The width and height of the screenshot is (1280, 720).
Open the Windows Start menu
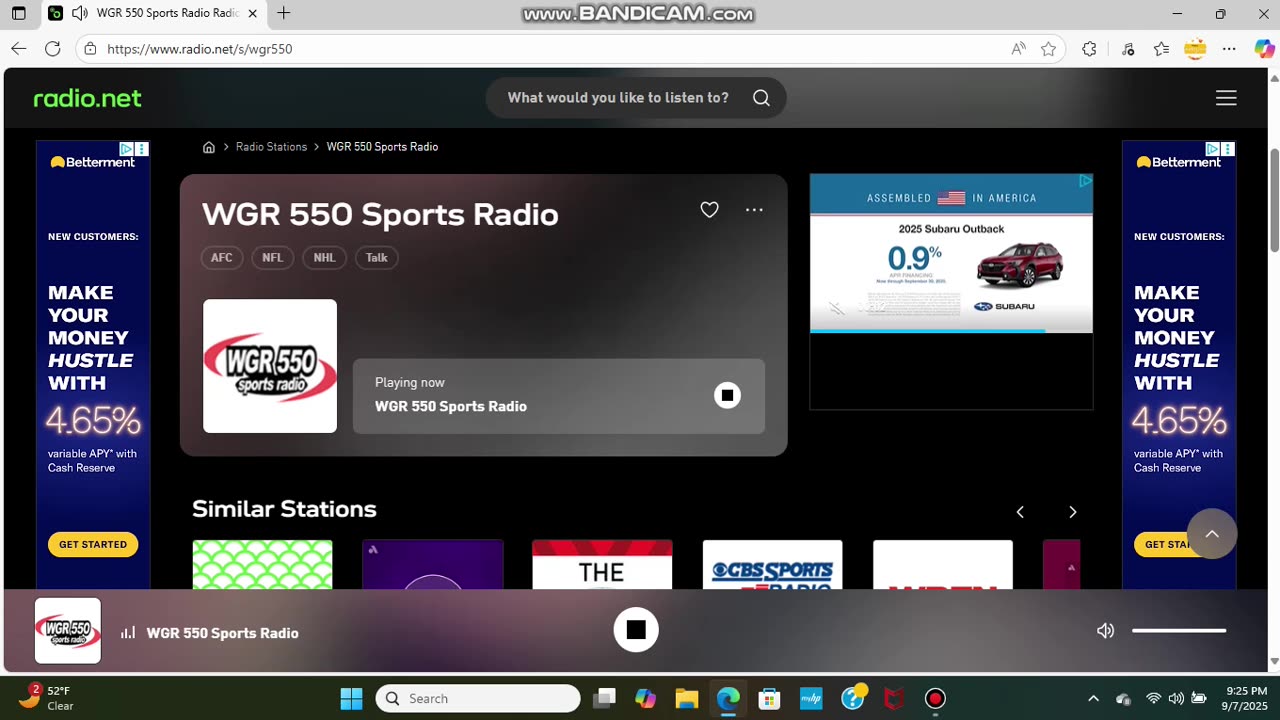point(351,698)
